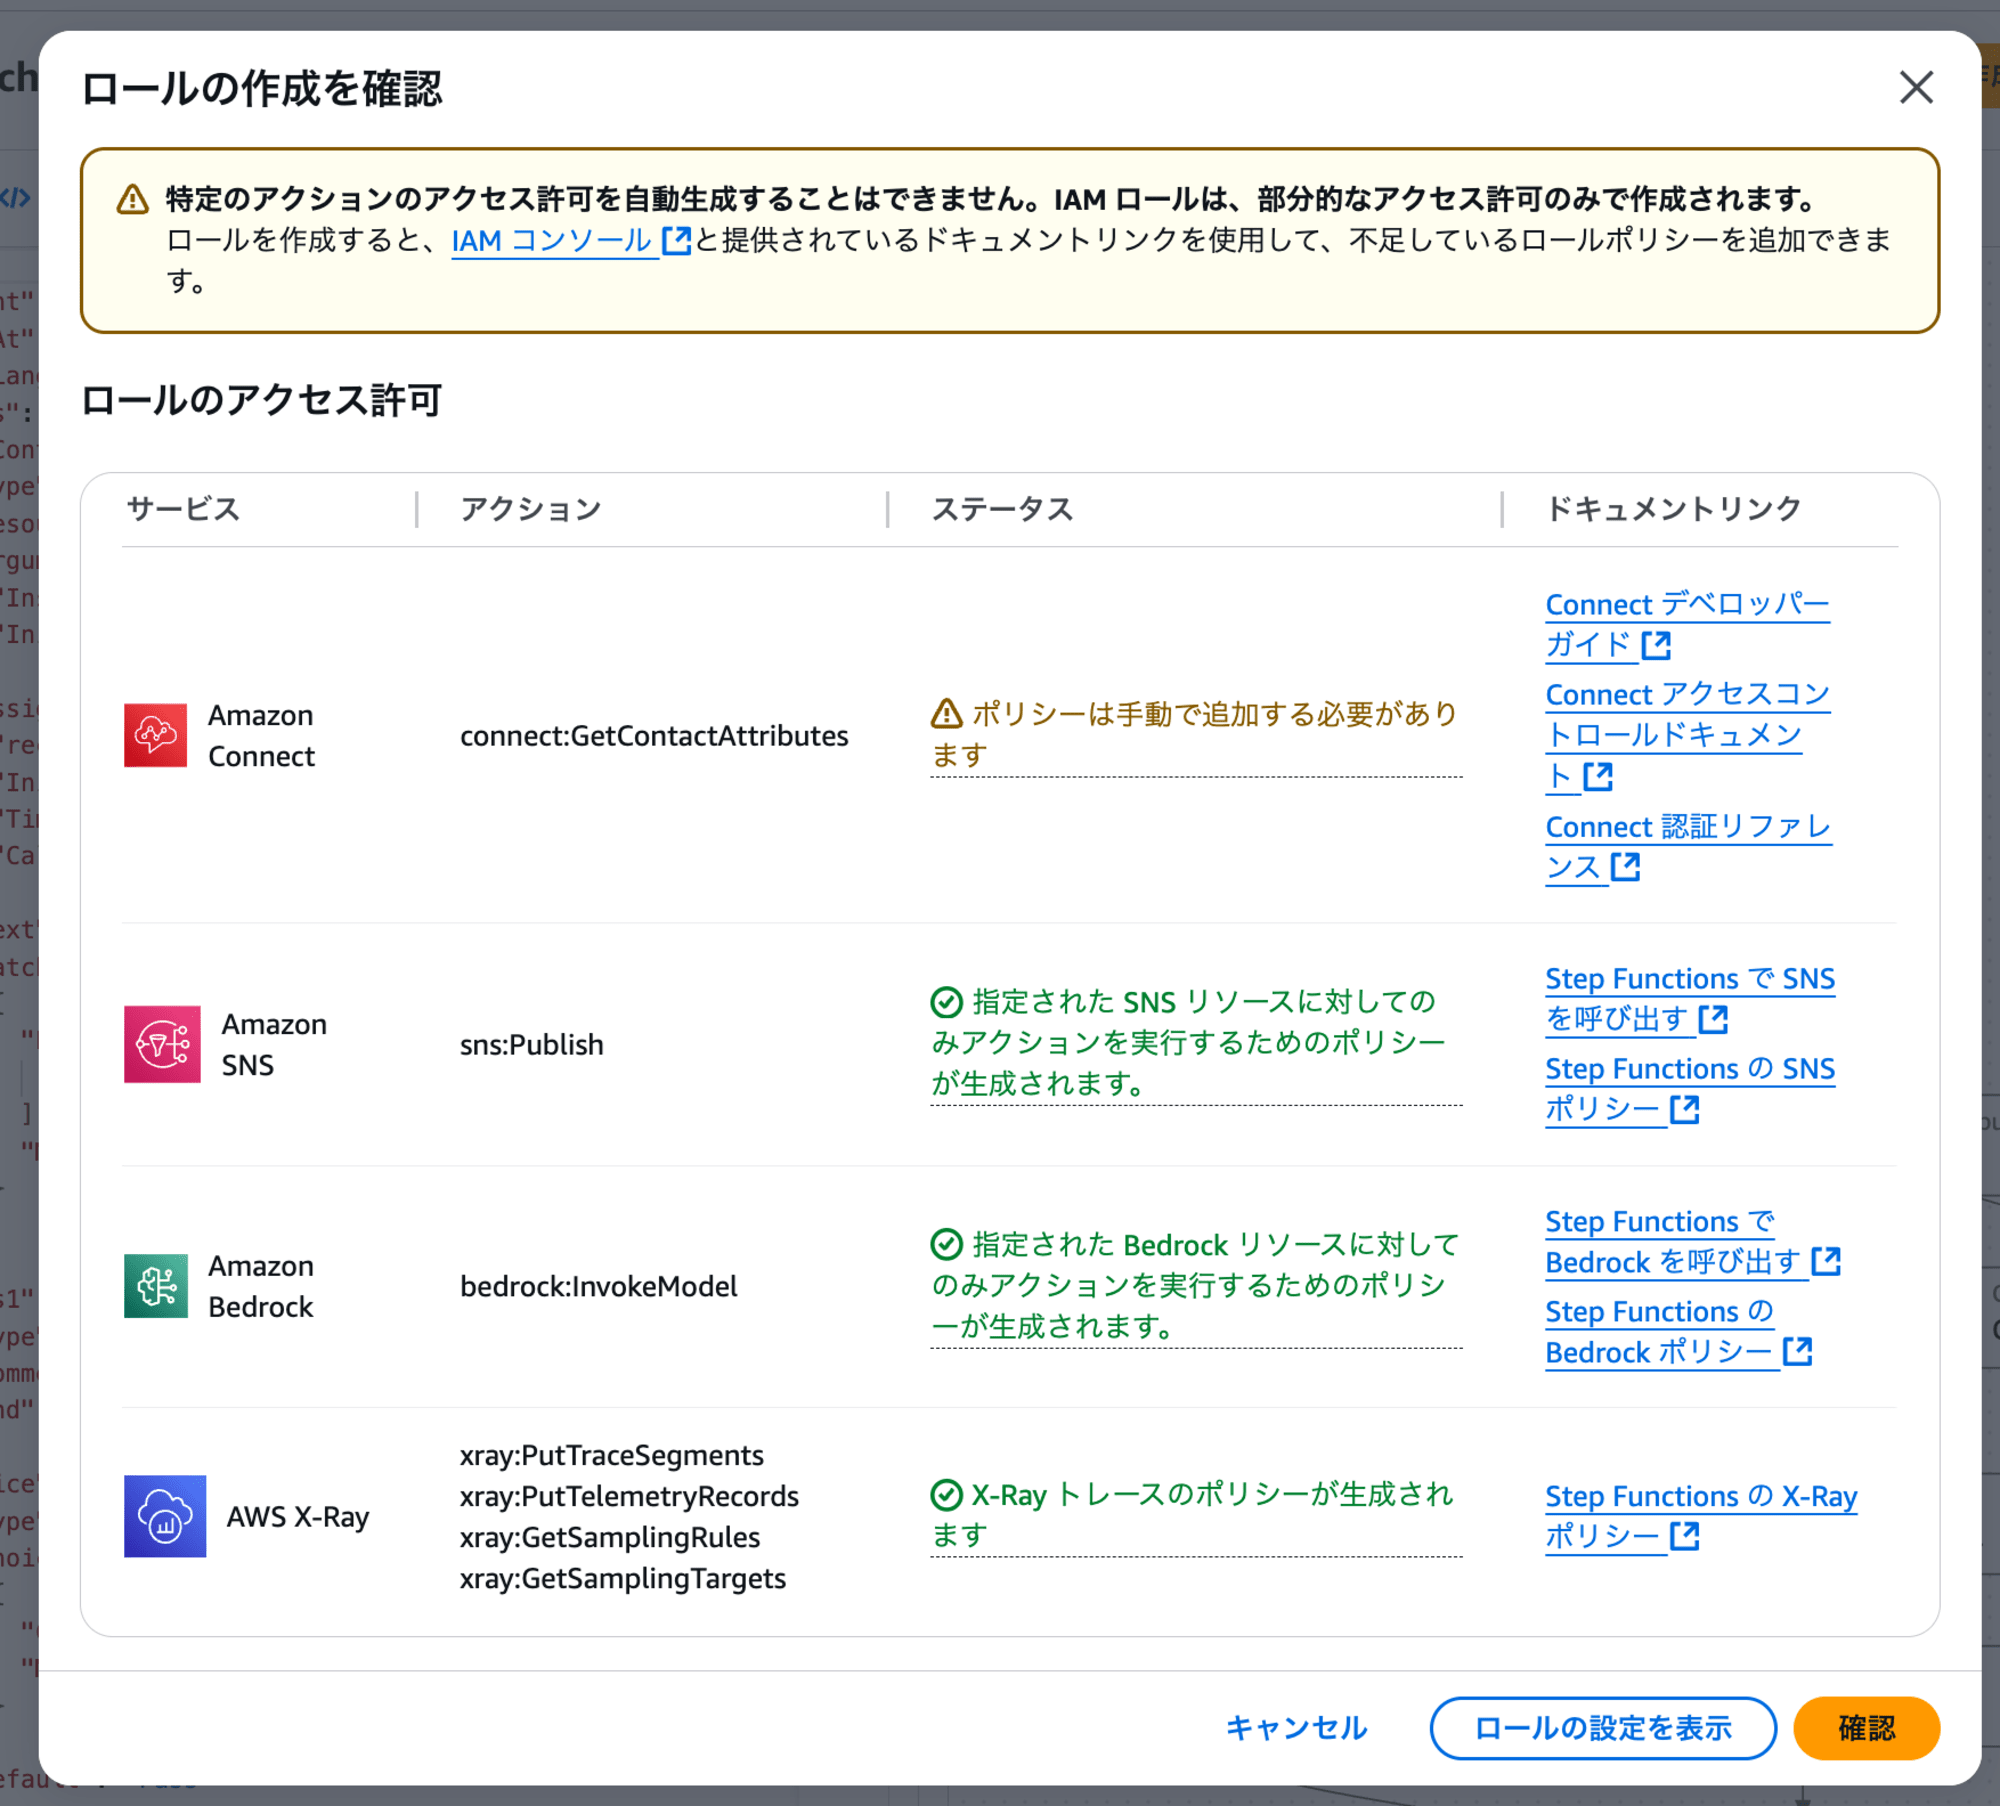
Task: Select xray:PutTelemetryRecords action text
Action: (x=629, y=1497)
